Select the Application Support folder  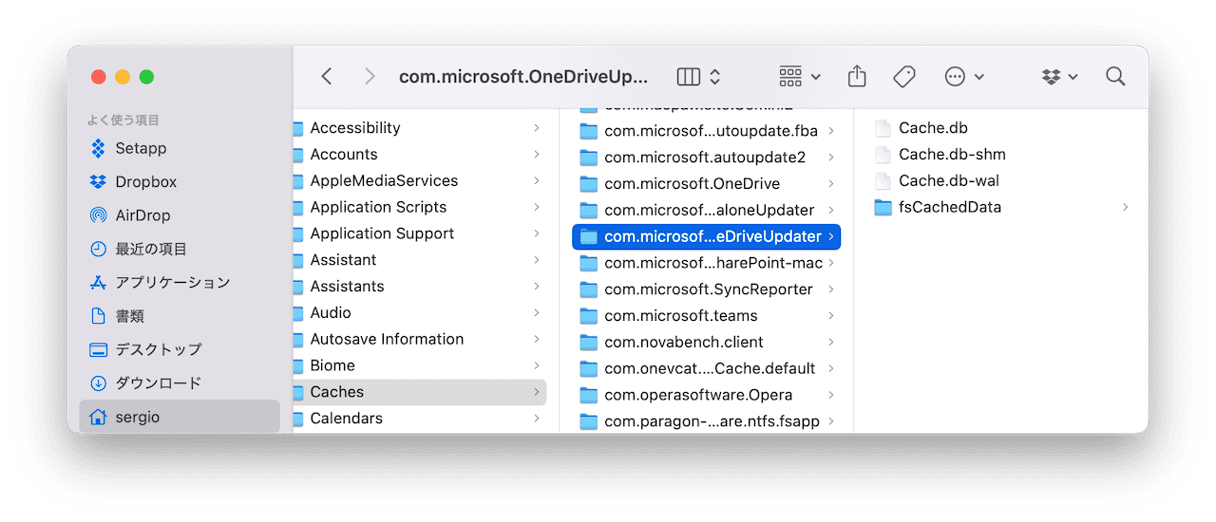(x=381, y=233)
